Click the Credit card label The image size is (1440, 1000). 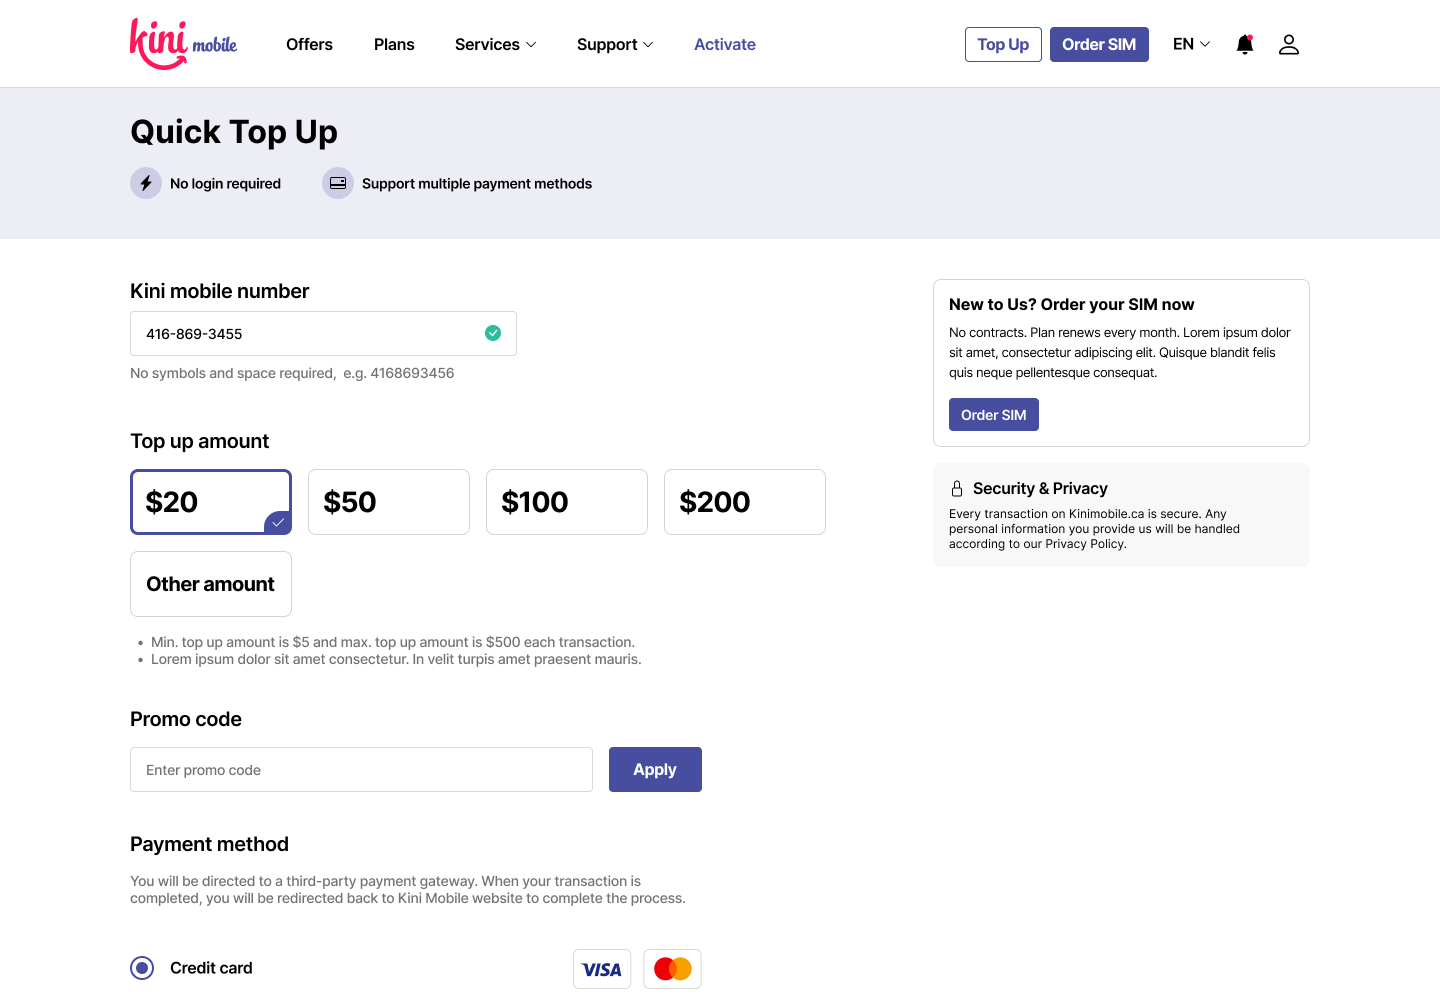(x=211, y=968)
